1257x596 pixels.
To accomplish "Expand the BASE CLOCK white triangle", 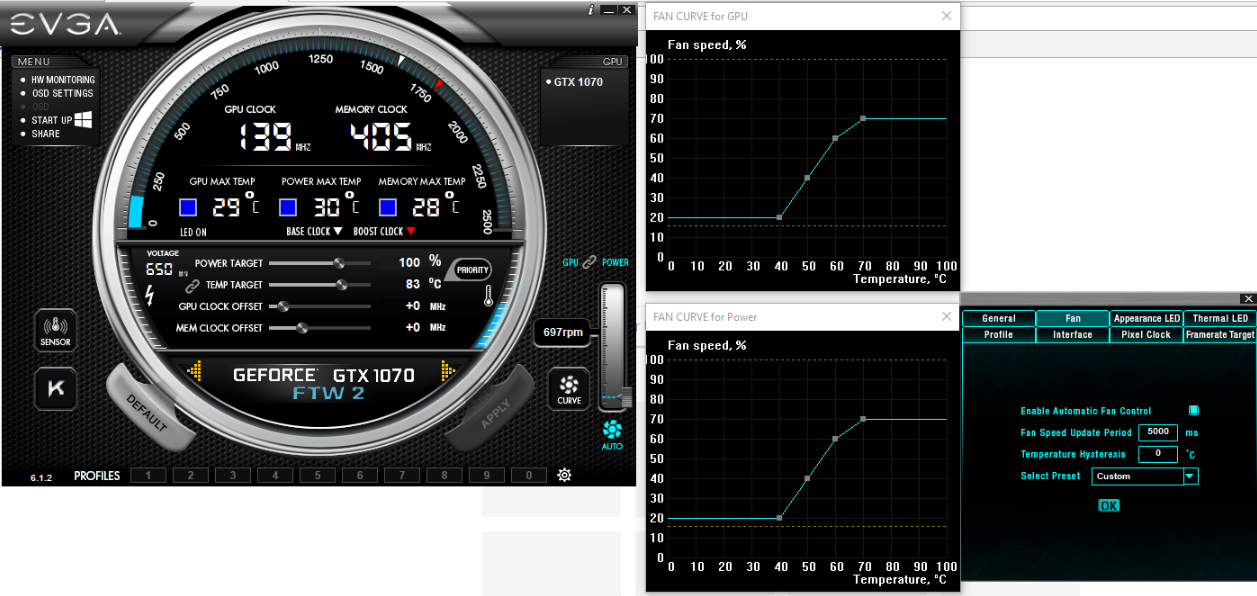I will pyautogui.click(x=338, y=231).
